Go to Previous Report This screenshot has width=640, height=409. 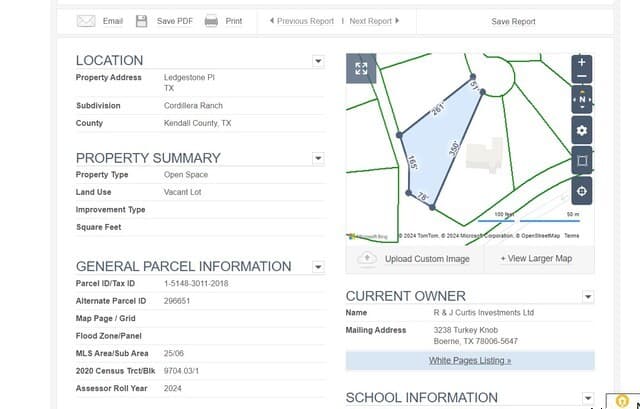click(x=305, y=21)
